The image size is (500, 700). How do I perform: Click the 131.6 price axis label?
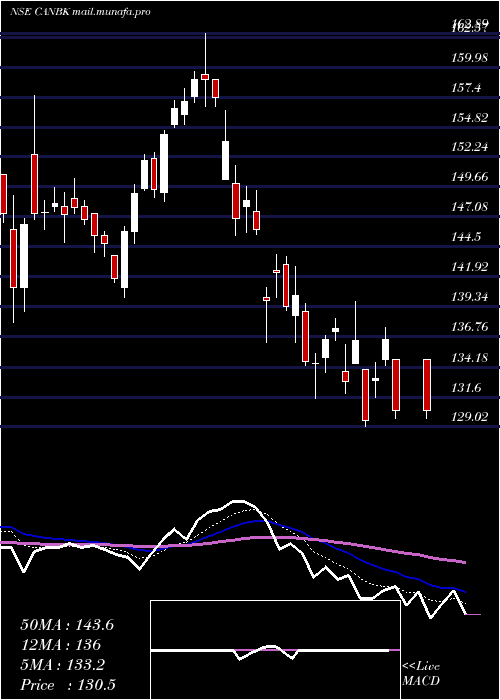pyautogui.click(x=466, y=388)
